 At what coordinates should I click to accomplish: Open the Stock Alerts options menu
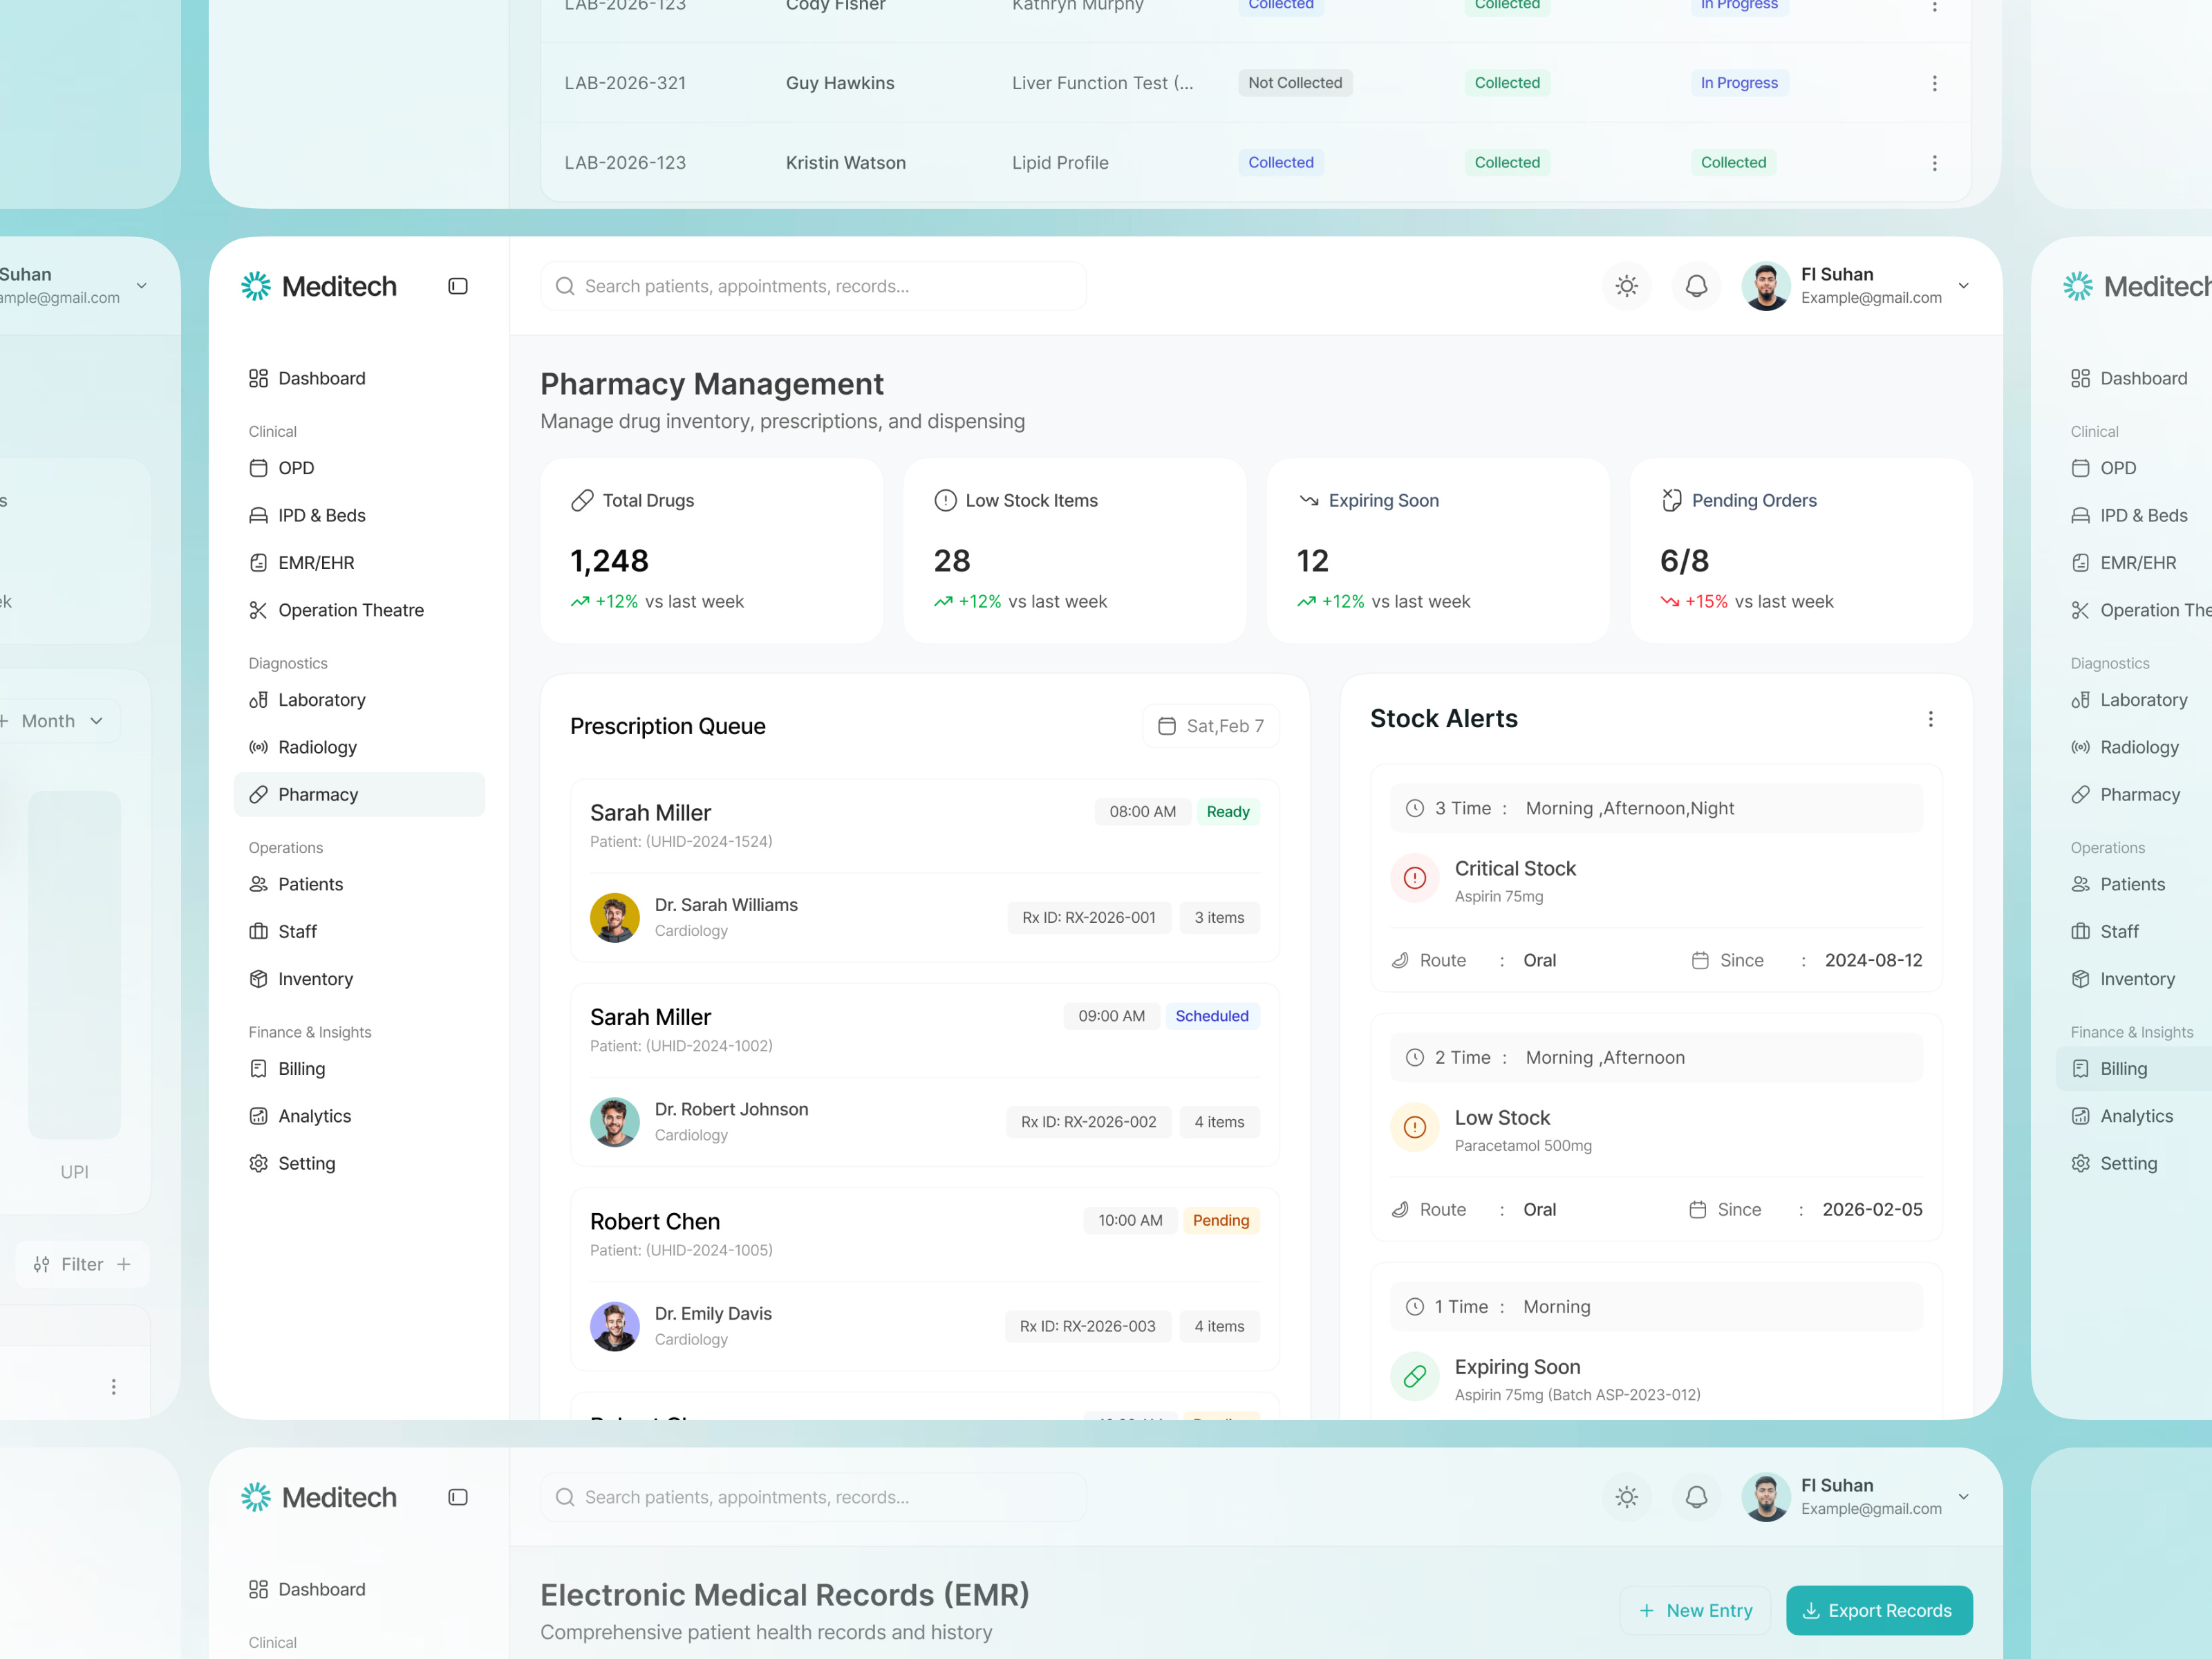(x=1931, y=719)
